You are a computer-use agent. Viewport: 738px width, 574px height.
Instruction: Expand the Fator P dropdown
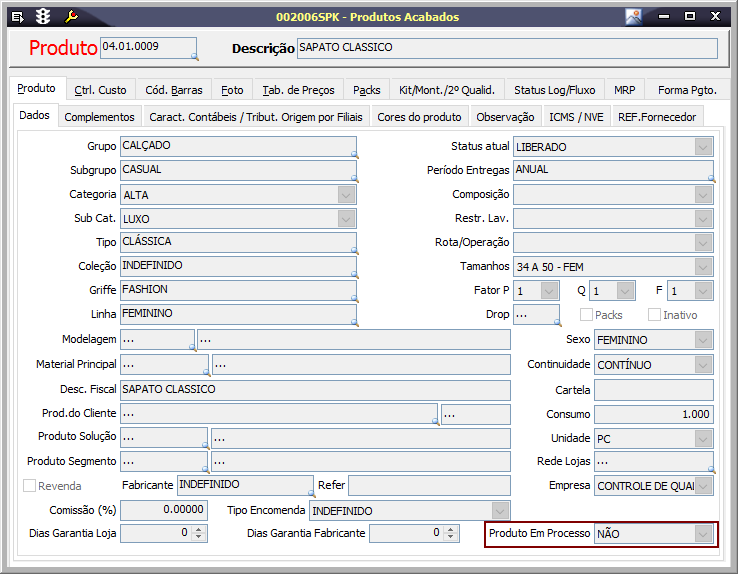549,291
